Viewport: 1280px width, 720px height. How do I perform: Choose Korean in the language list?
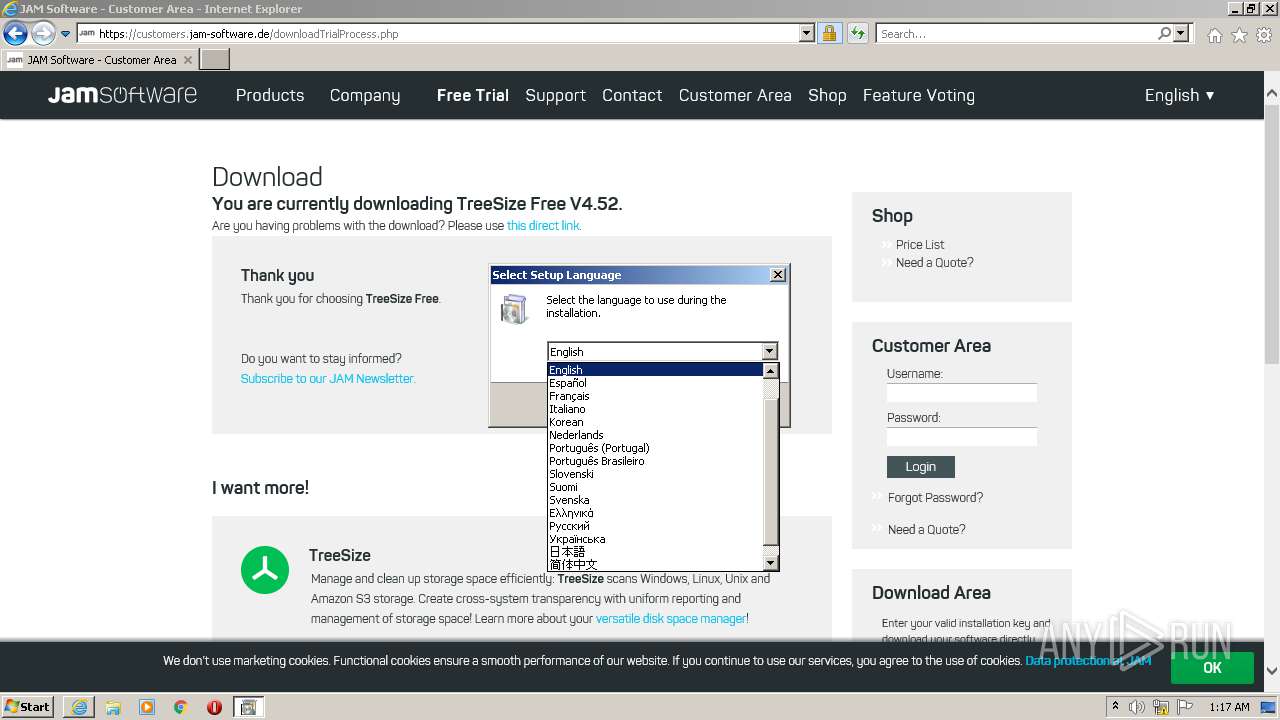pos(656,422)
